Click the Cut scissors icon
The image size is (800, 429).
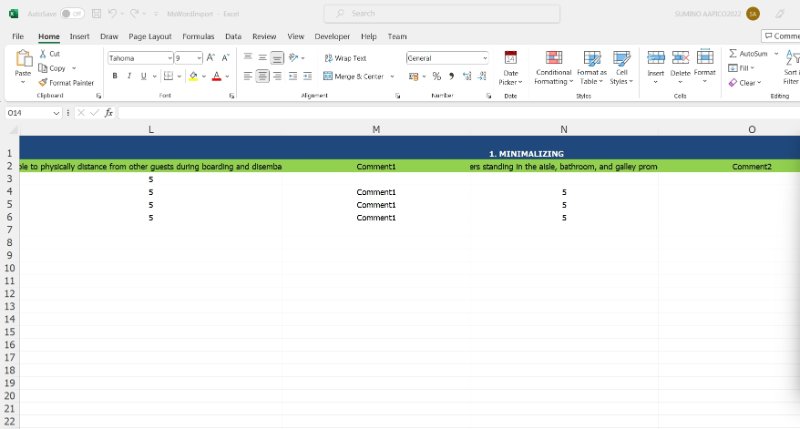point(42,54)
